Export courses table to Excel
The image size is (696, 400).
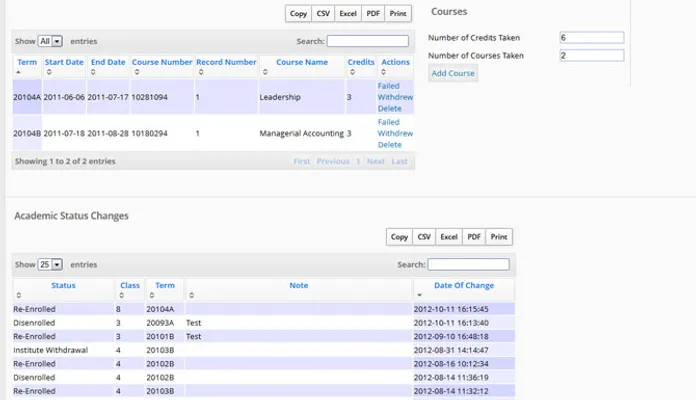[x=348, y=13]
